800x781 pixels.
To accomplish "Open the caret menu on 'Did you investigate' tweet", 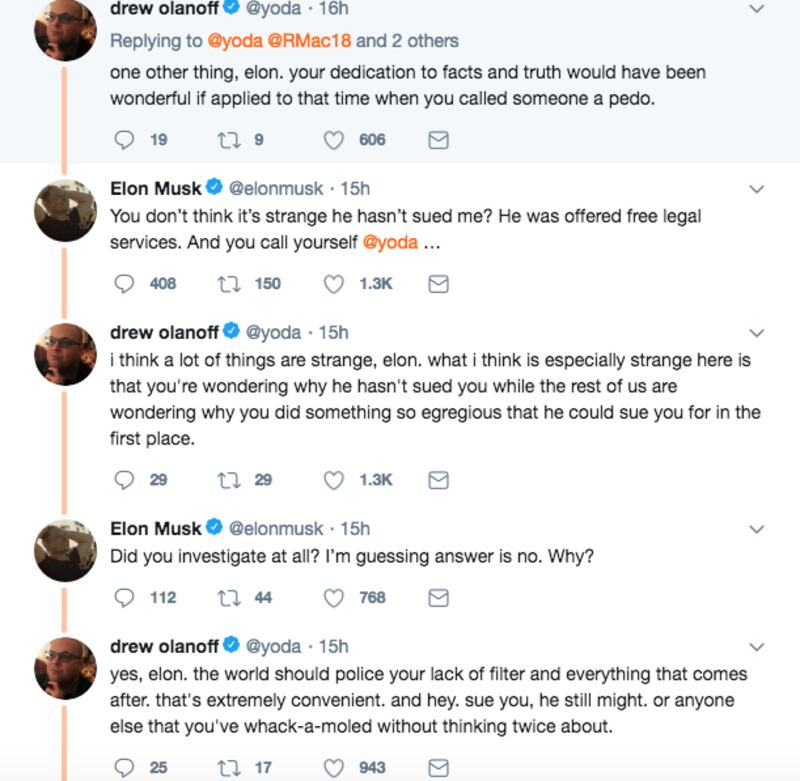I will [757, 529].
